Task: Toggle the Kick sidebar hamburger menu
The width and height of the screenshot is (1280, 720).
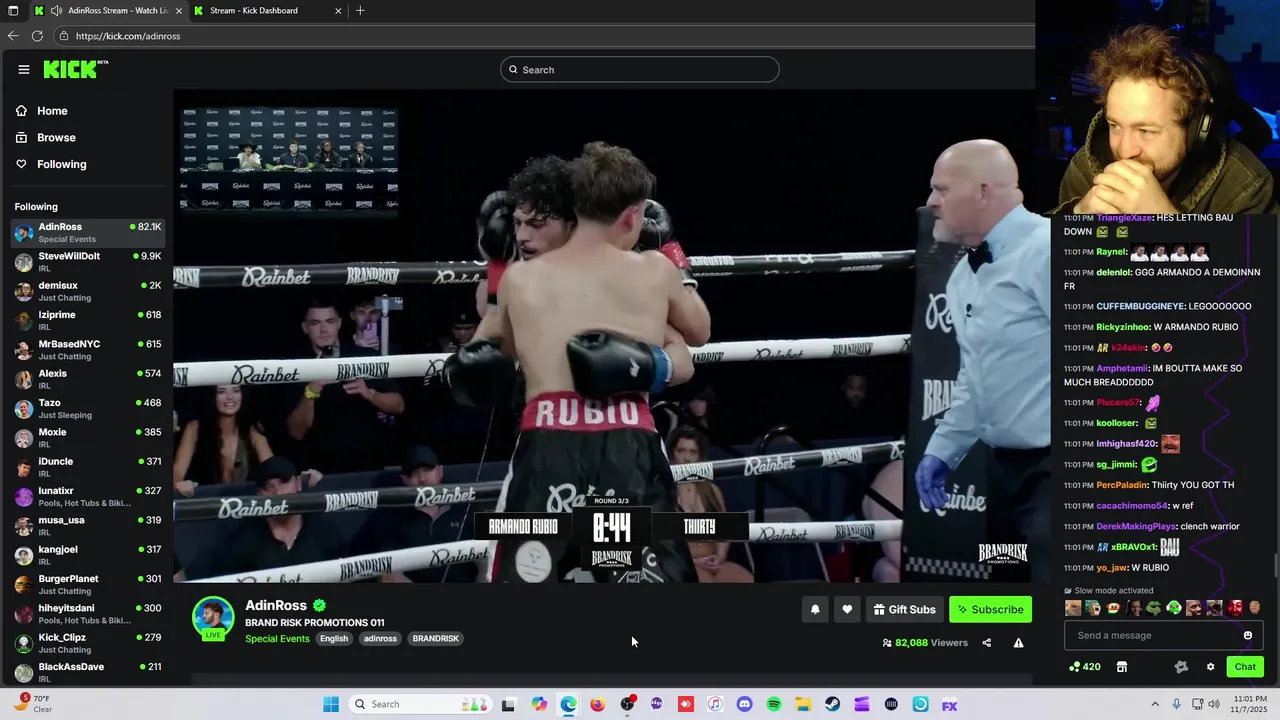Action: (x=24, y=69)
